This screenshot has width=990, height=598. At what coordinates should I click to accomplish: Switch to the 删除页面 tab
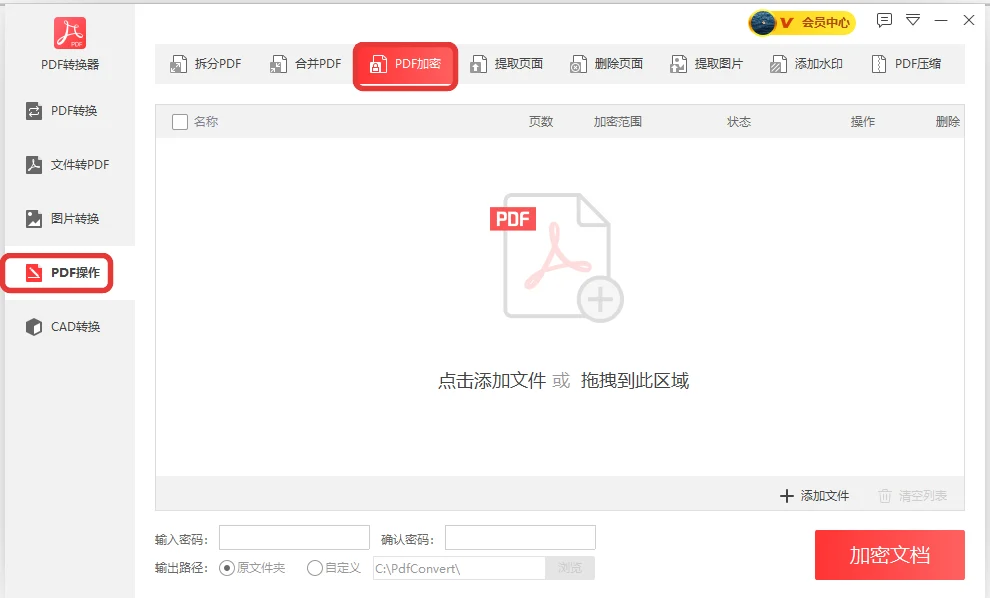click(x=606, y=64)
